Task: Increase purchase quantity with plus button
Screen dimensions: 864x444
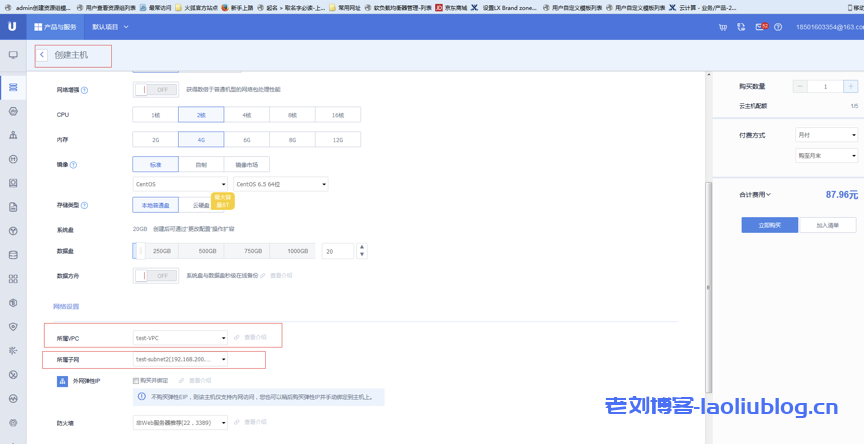Action: [x=850, y=87]
